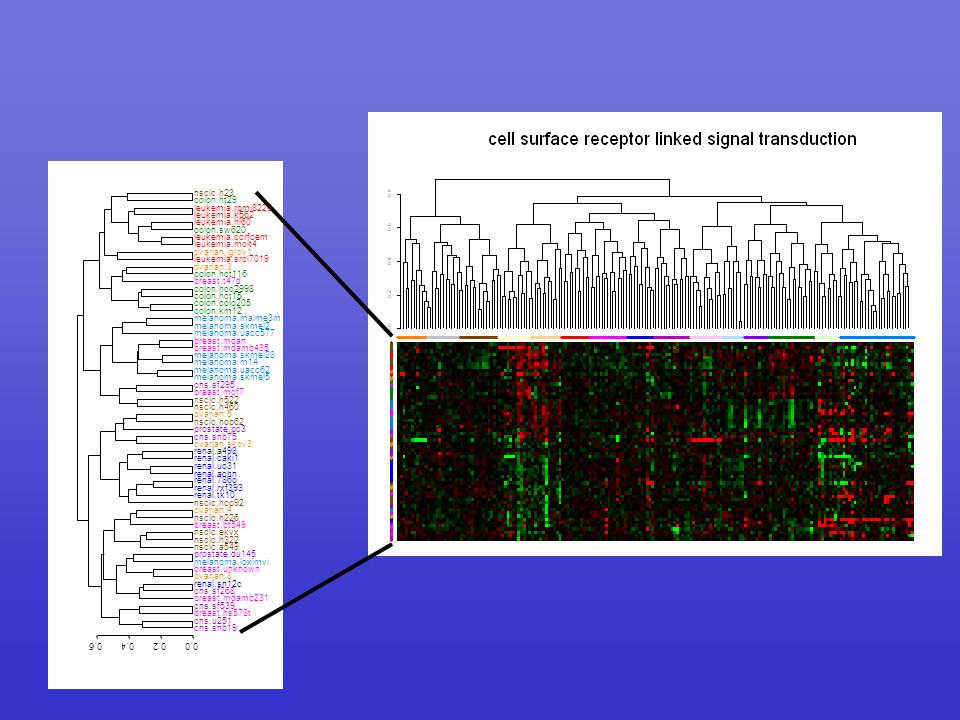Image resolution: width=960 pixels, height=720 pixels.
Task: Select the 'colon.km12' label
Action: pyautogui.click(x=218, y=311)
